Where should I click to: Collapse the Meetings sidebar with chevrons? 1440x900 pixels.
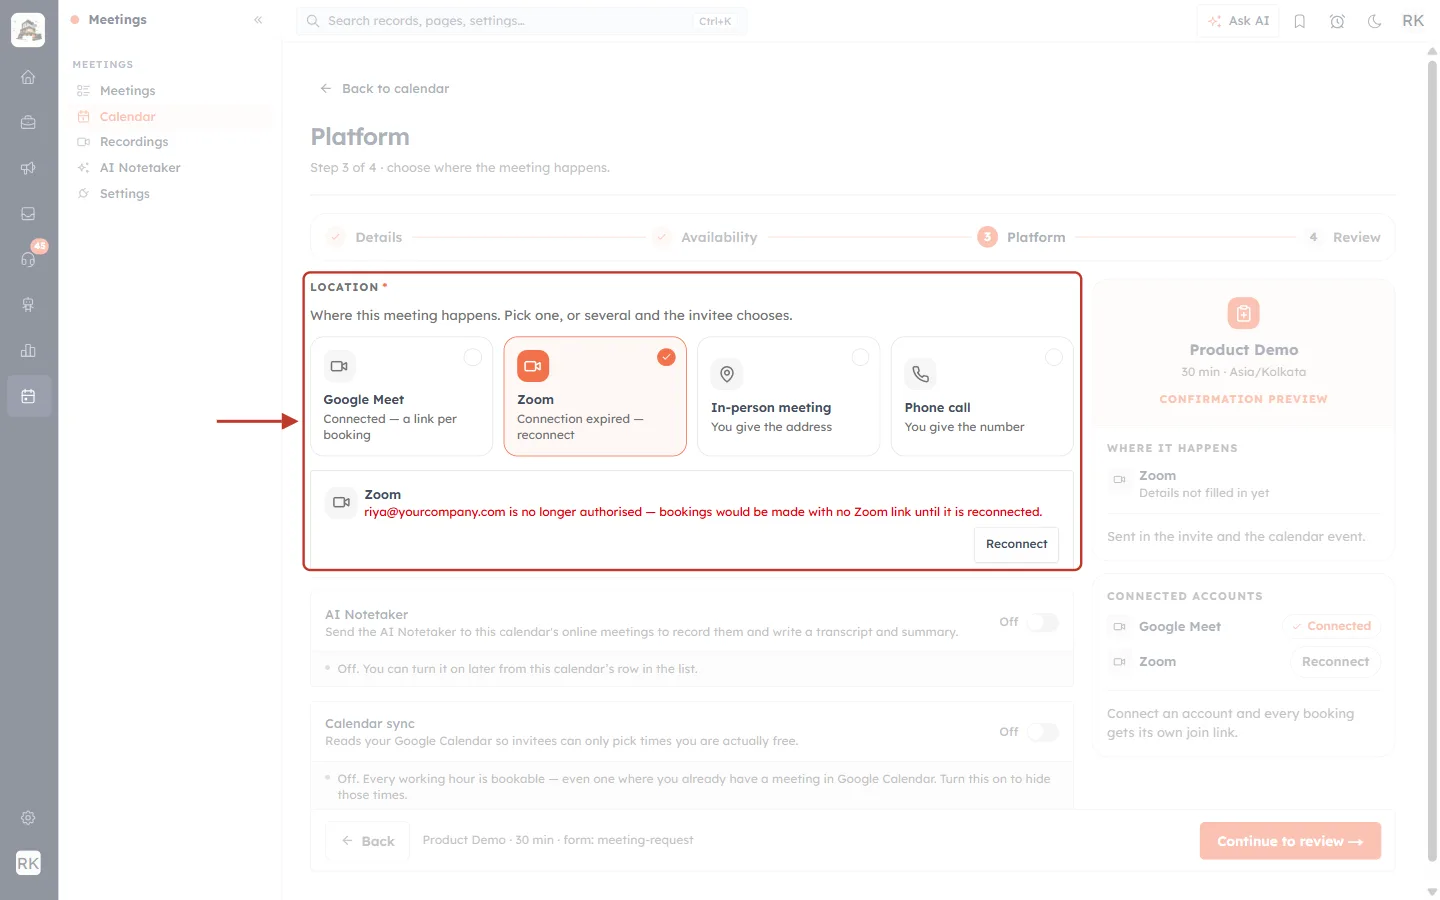258,20
